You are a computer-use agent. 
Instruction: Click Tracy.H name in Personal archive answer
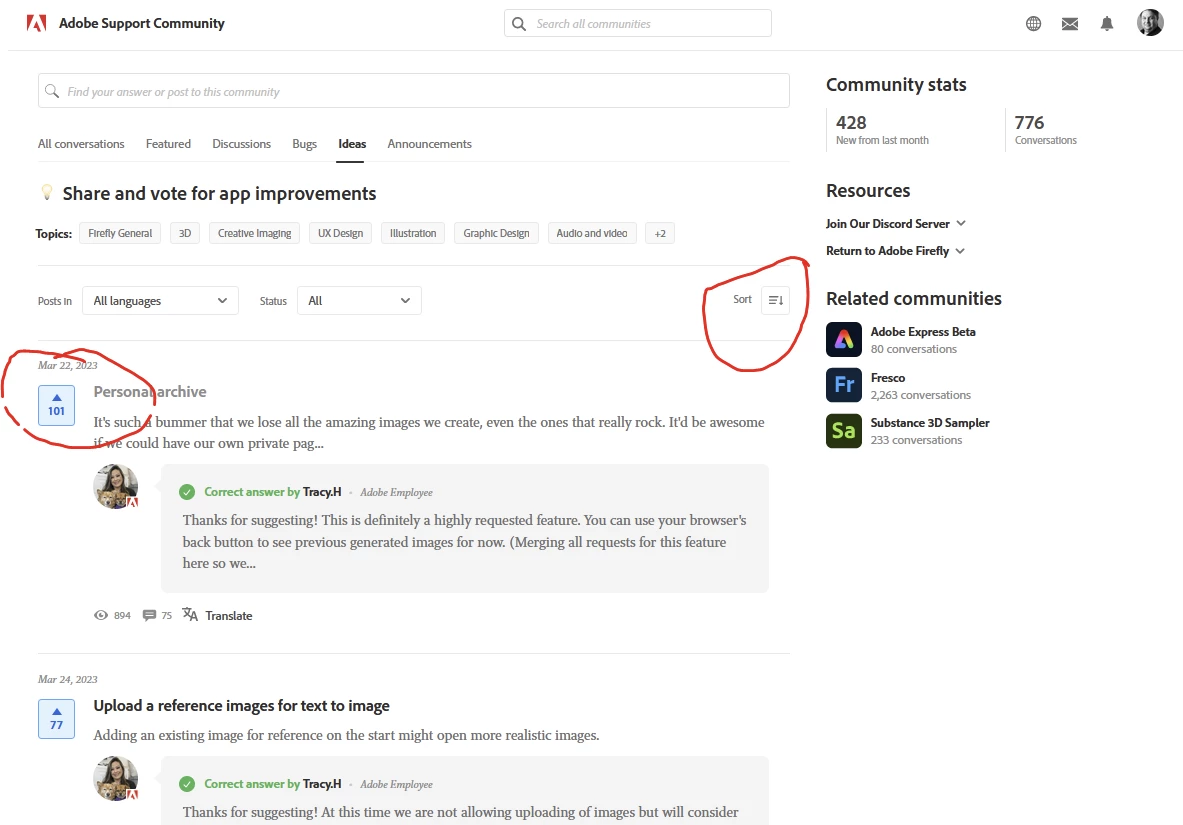point(322,491)
